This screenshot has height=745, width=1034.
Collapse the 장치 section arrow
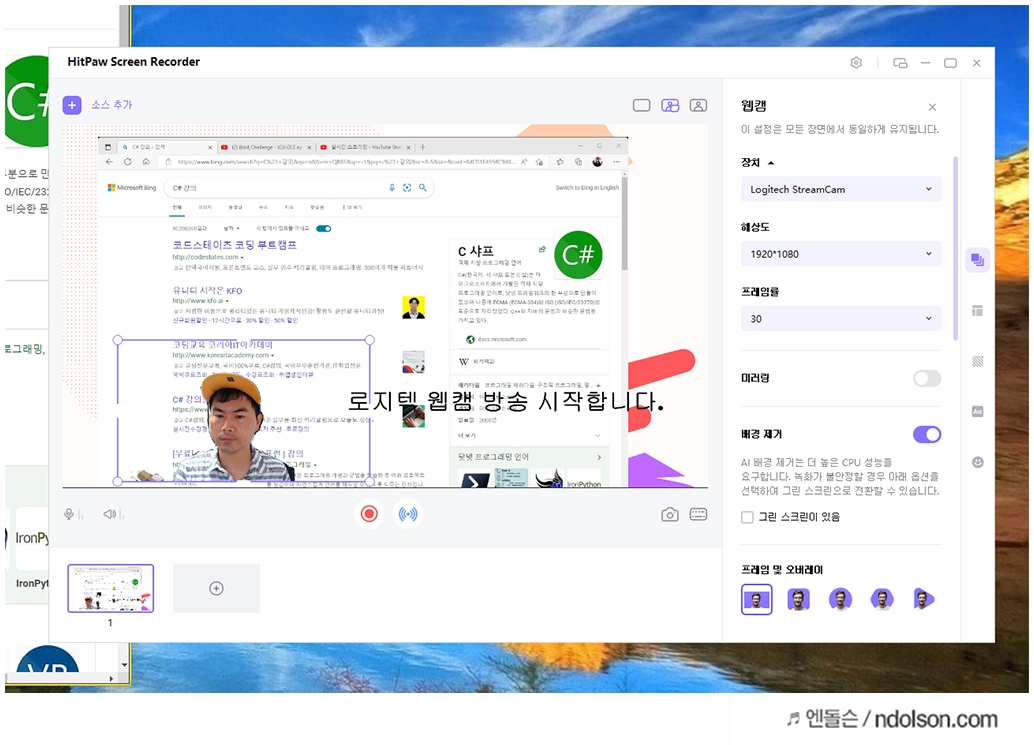pyautogui.click(x=771, y=163)
